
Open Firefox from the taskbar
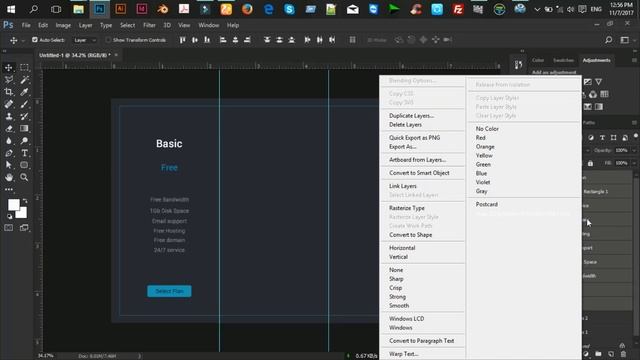247,9
